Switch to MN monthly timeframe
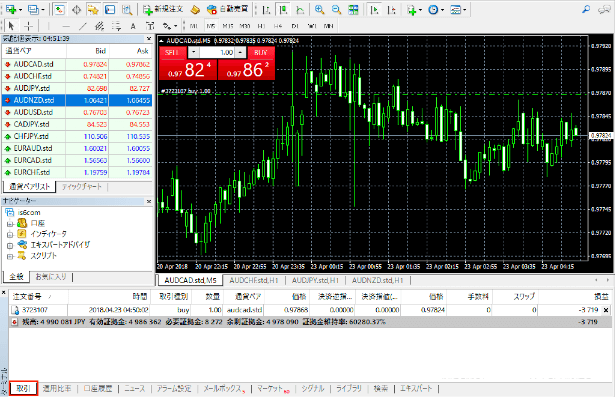This screenshot has height=397, width=615. click(329, 26)
